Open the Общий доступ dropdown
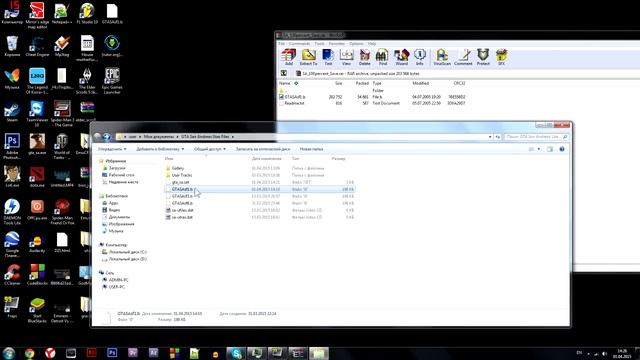This screenshot has width=640, height=360. [210, 149]
